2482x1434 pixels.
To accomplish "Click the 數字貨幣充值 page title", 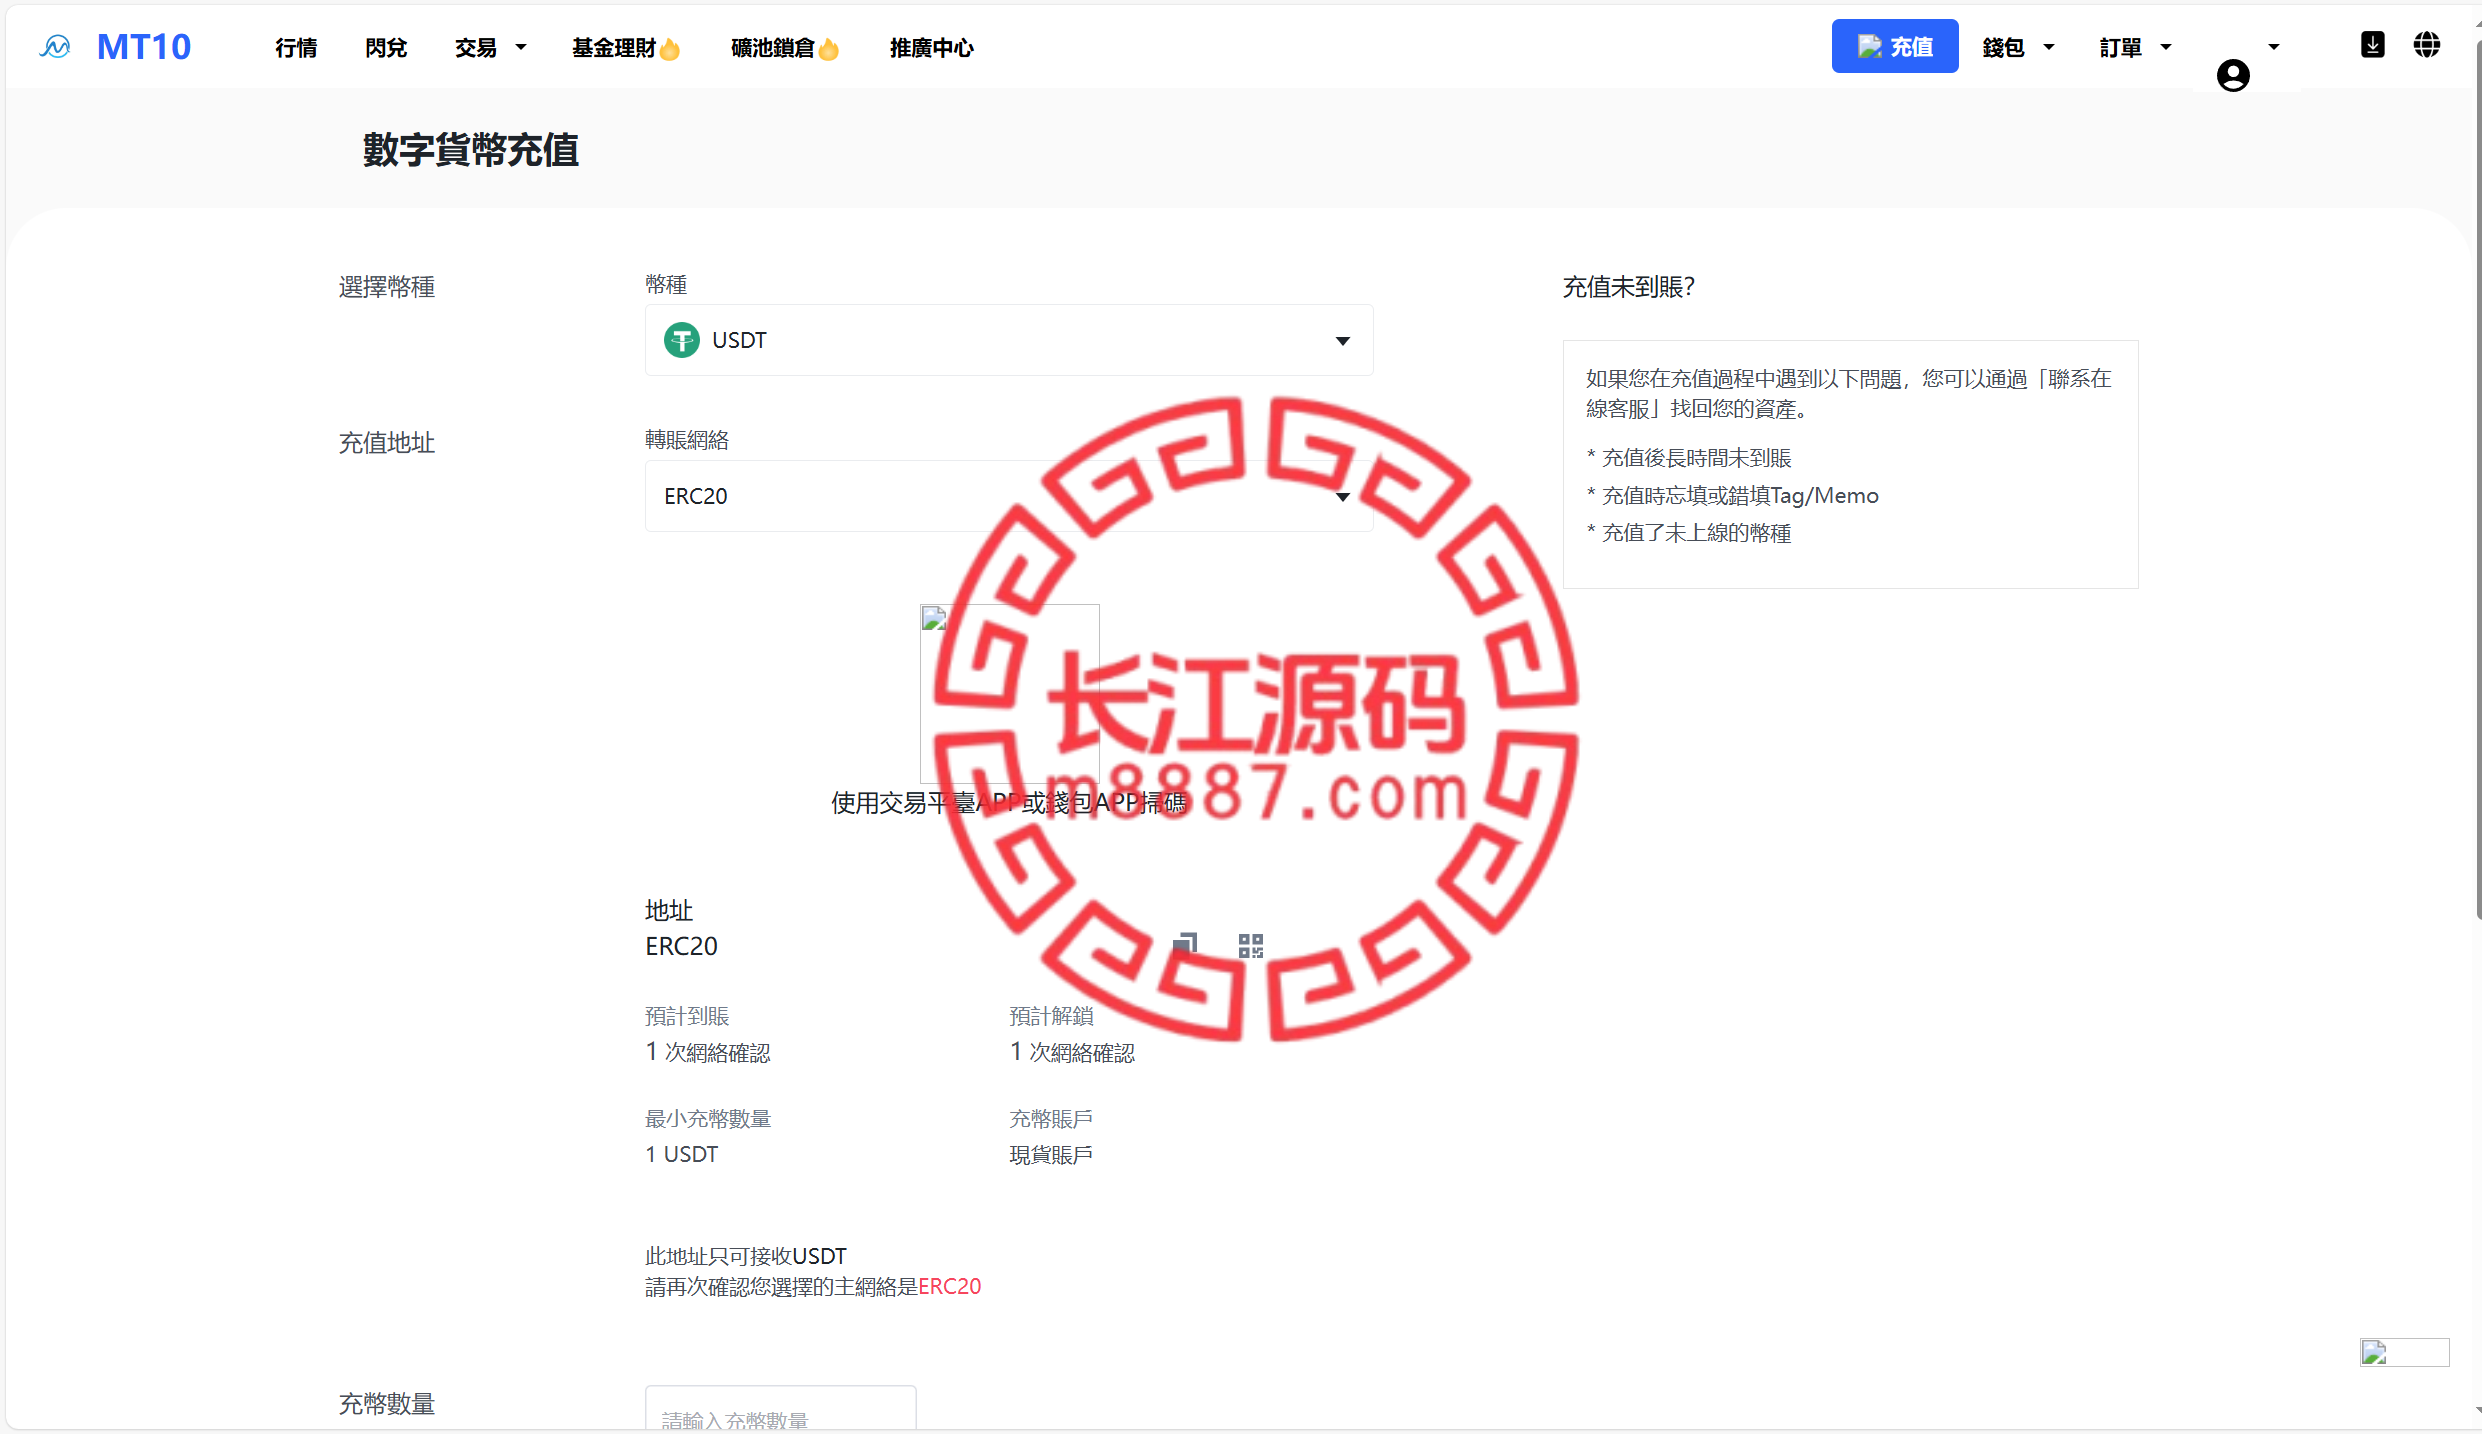I will tap(471, 150).
